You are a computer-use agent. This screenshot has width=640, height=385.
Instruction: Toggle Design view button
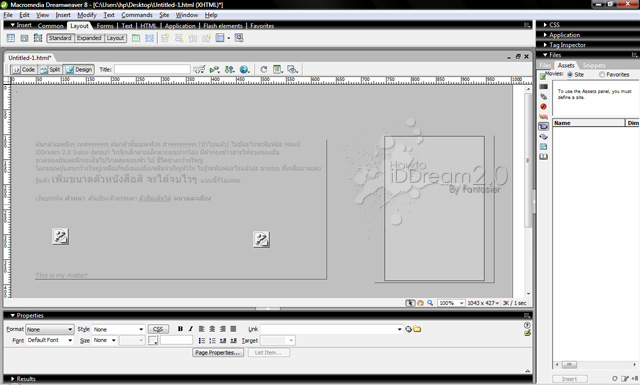coord(79,69)
